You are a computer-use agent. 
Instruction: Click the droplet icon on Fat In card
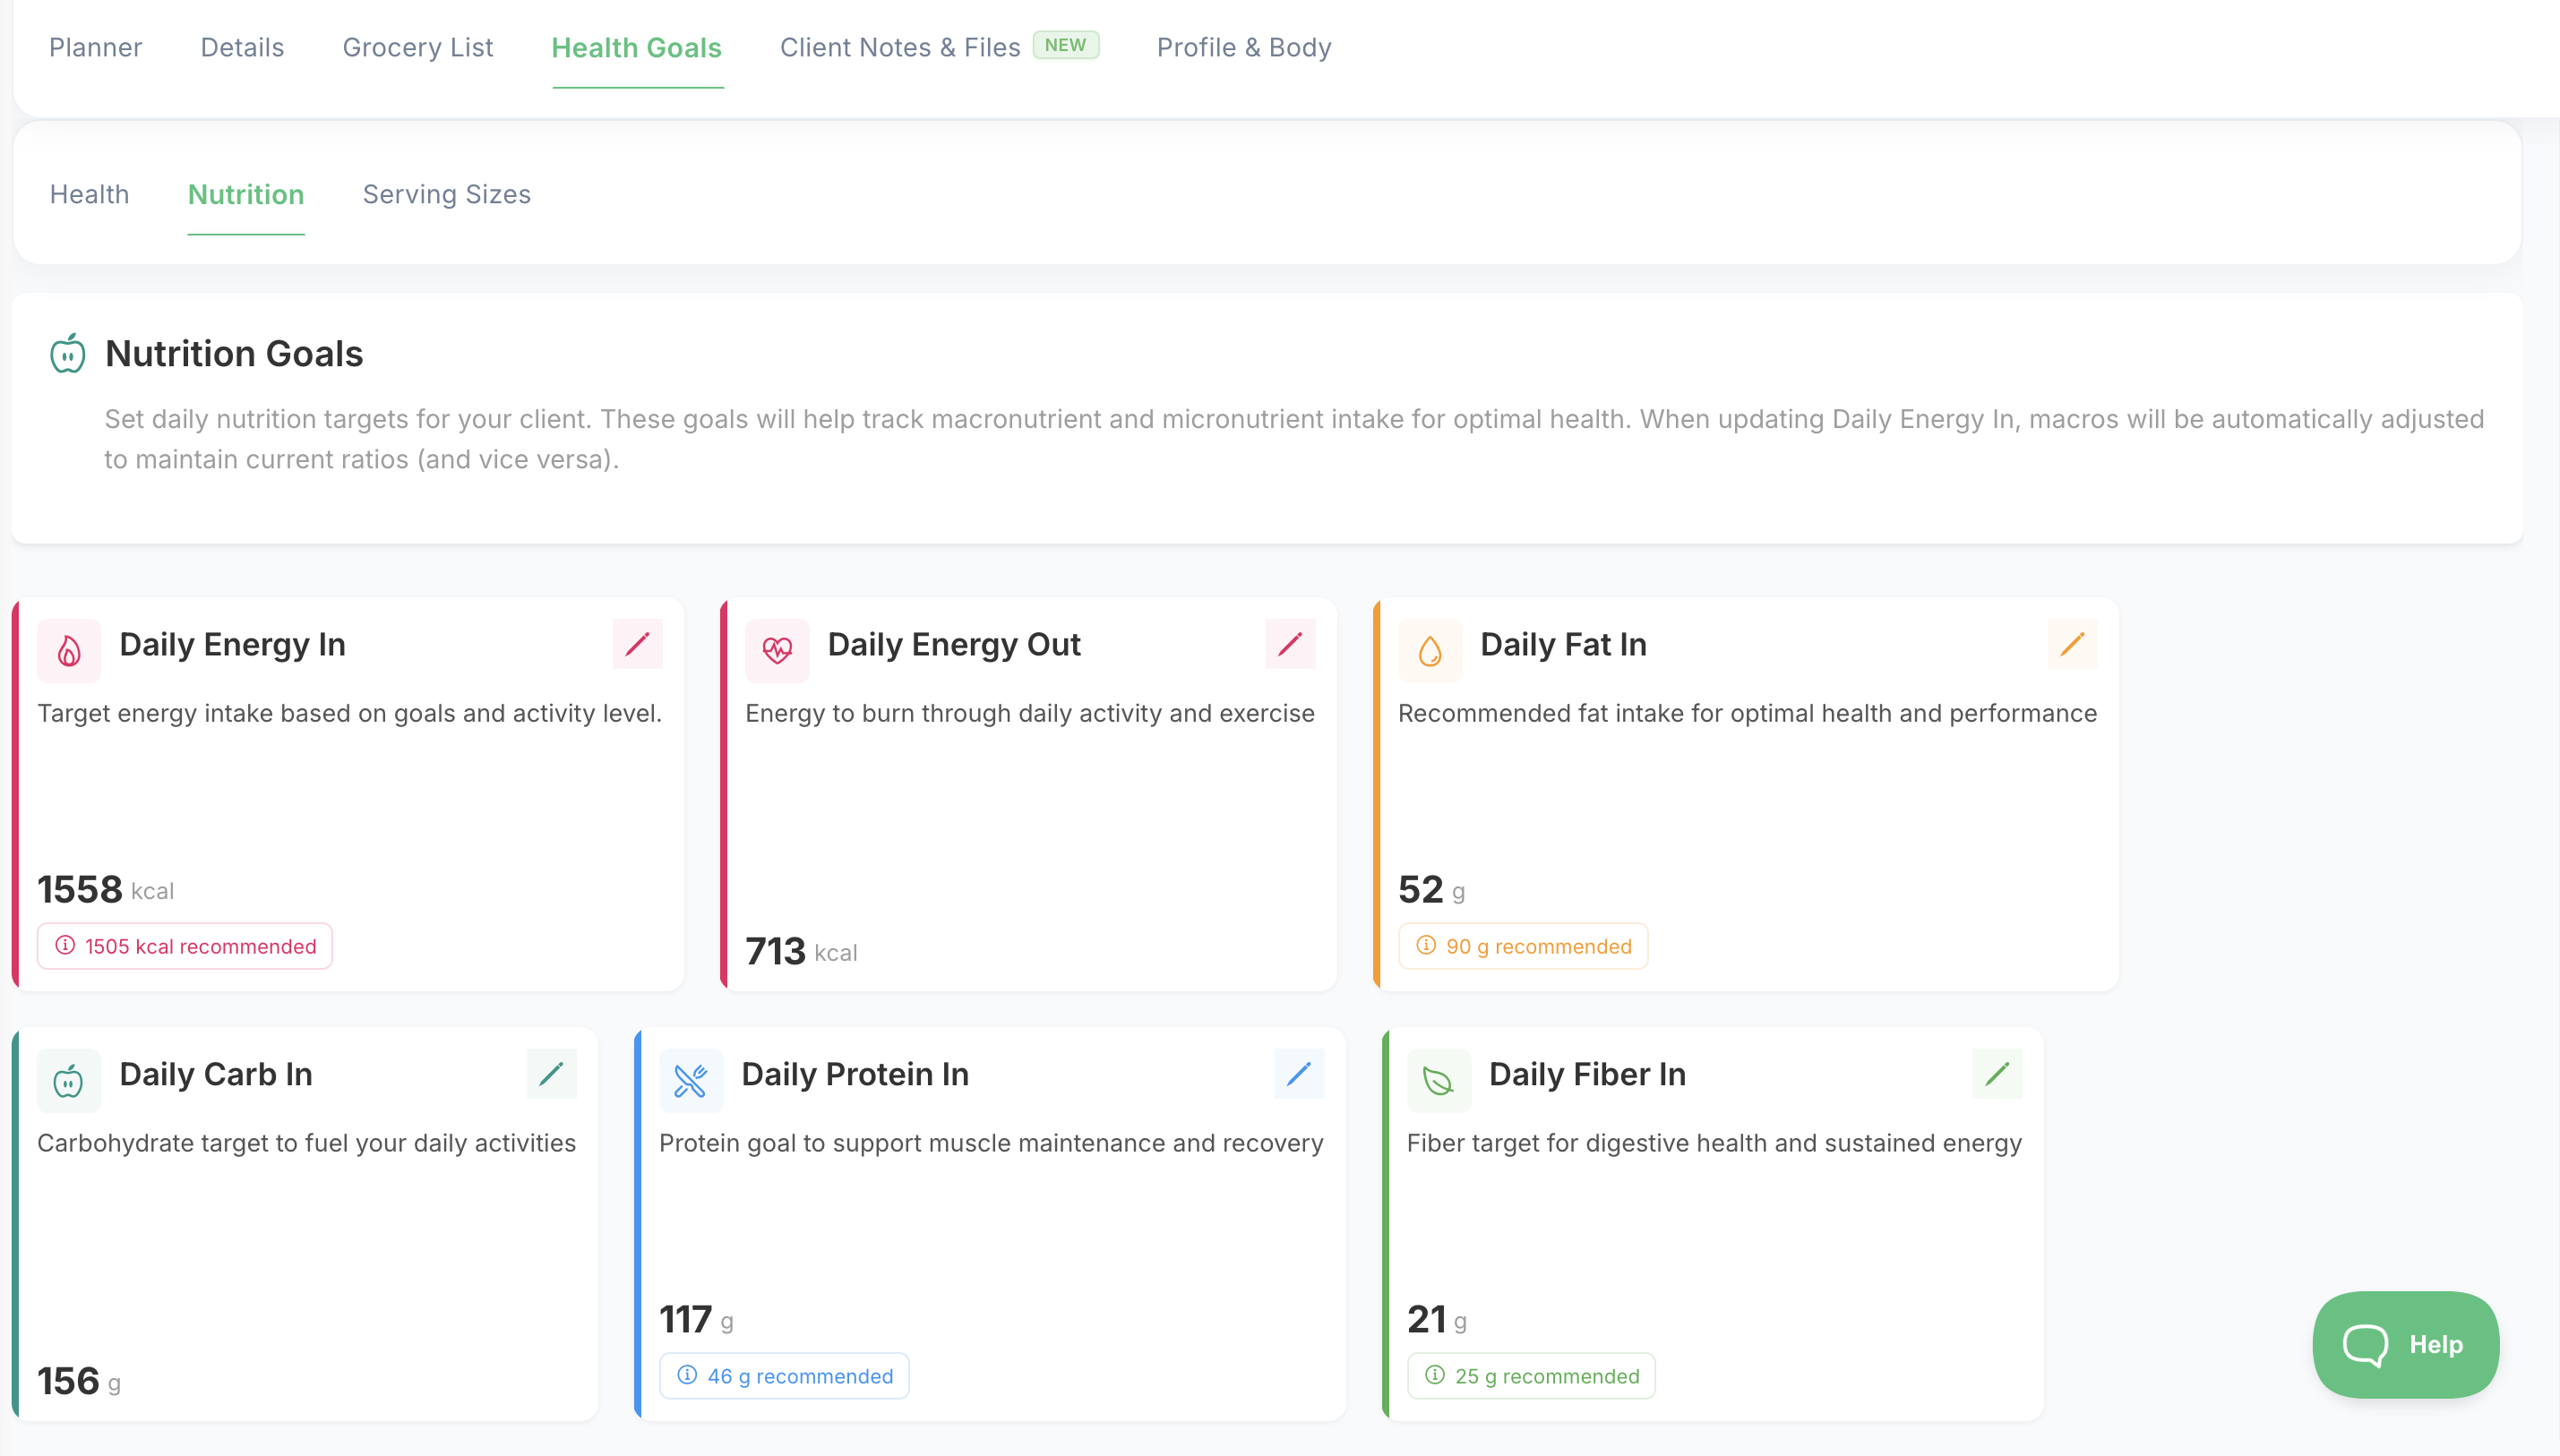click(x=1430, y=651)
